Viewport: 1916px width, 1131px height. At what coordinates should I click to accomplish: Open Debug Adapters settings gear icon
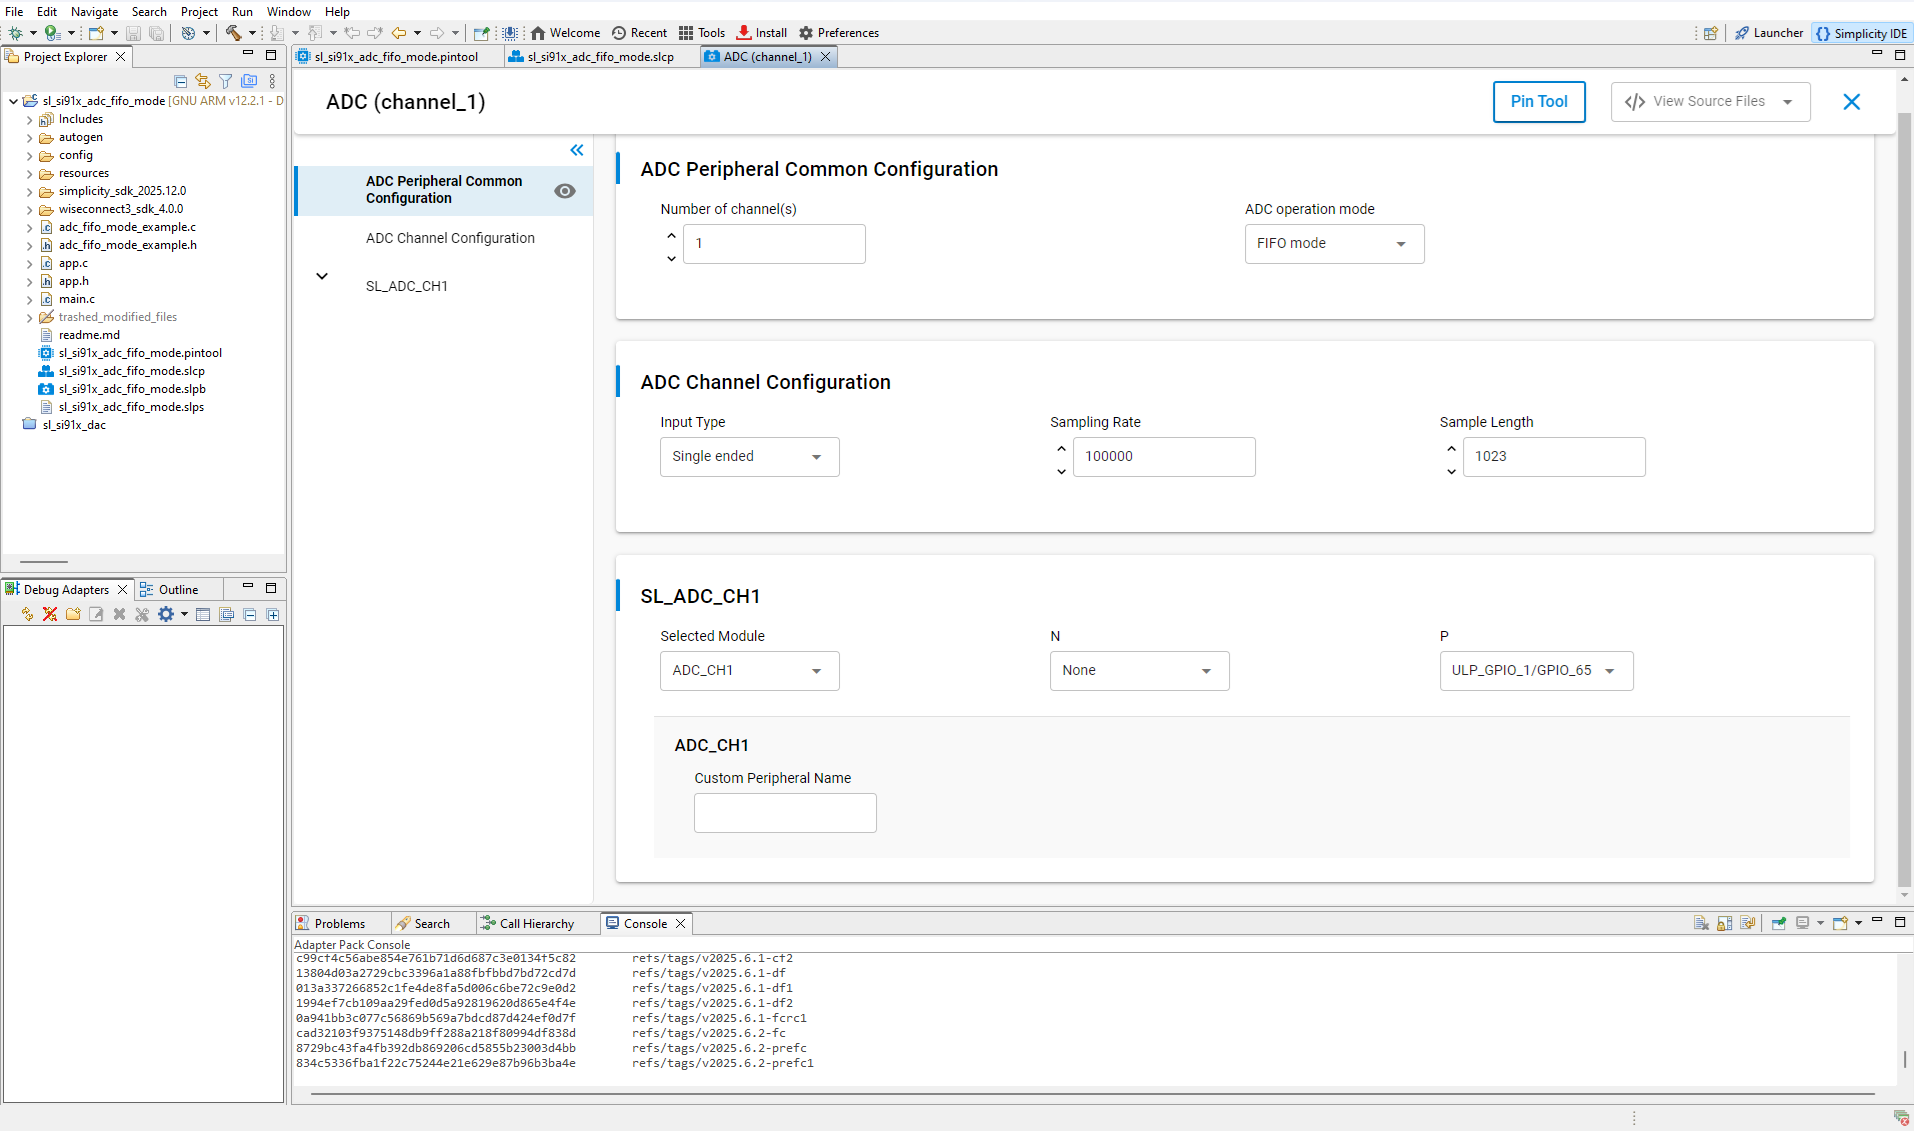[166, 615]
